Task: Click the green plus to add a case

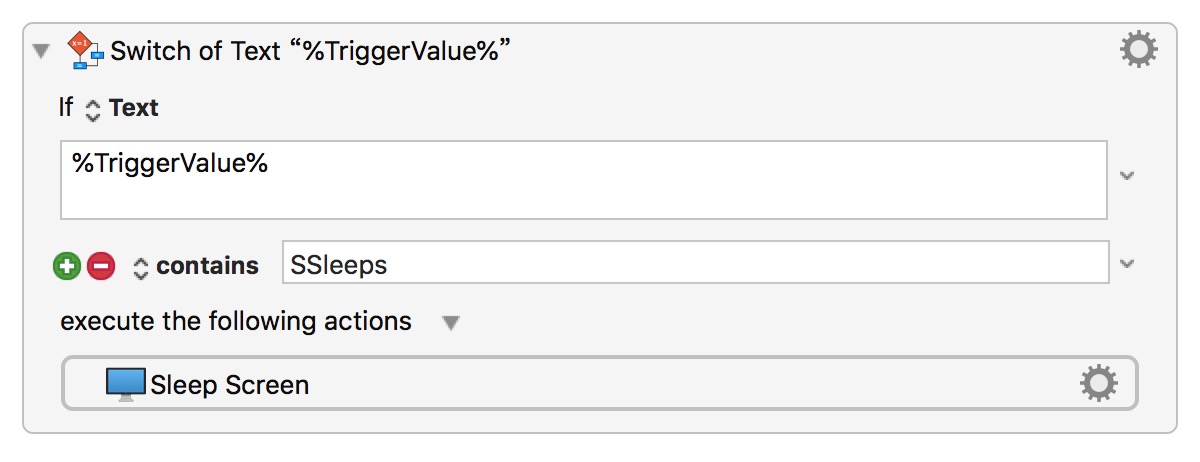Action: click(66, 266)
